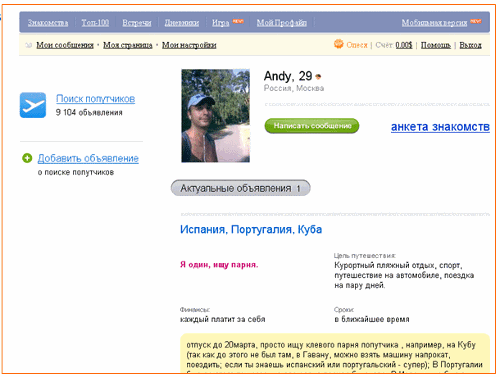Click the green plus add icon
Viewport: 500px width, 377px height.
[x=27, y=158]
